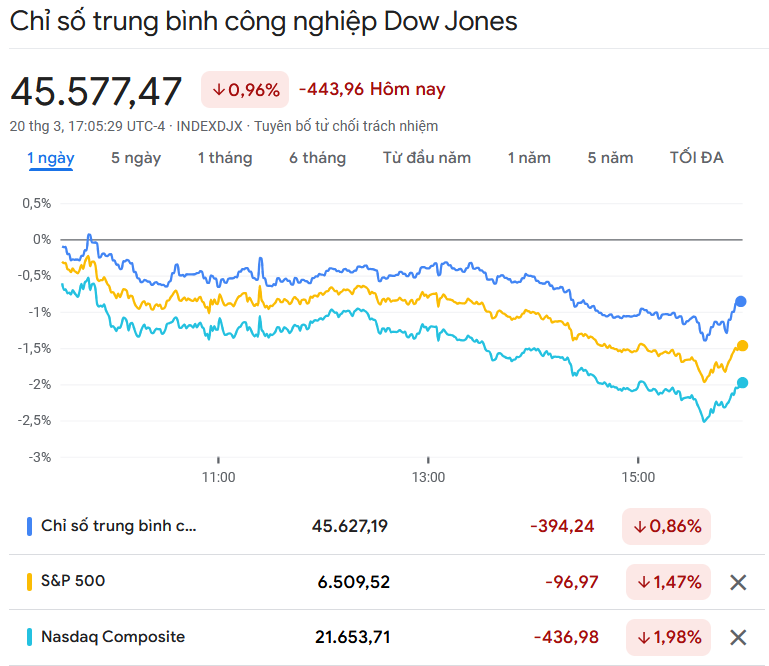Screen dimensions: 769x666
Task: Remove S&P 500 comparison with X icon
Action: pos(738,583)
